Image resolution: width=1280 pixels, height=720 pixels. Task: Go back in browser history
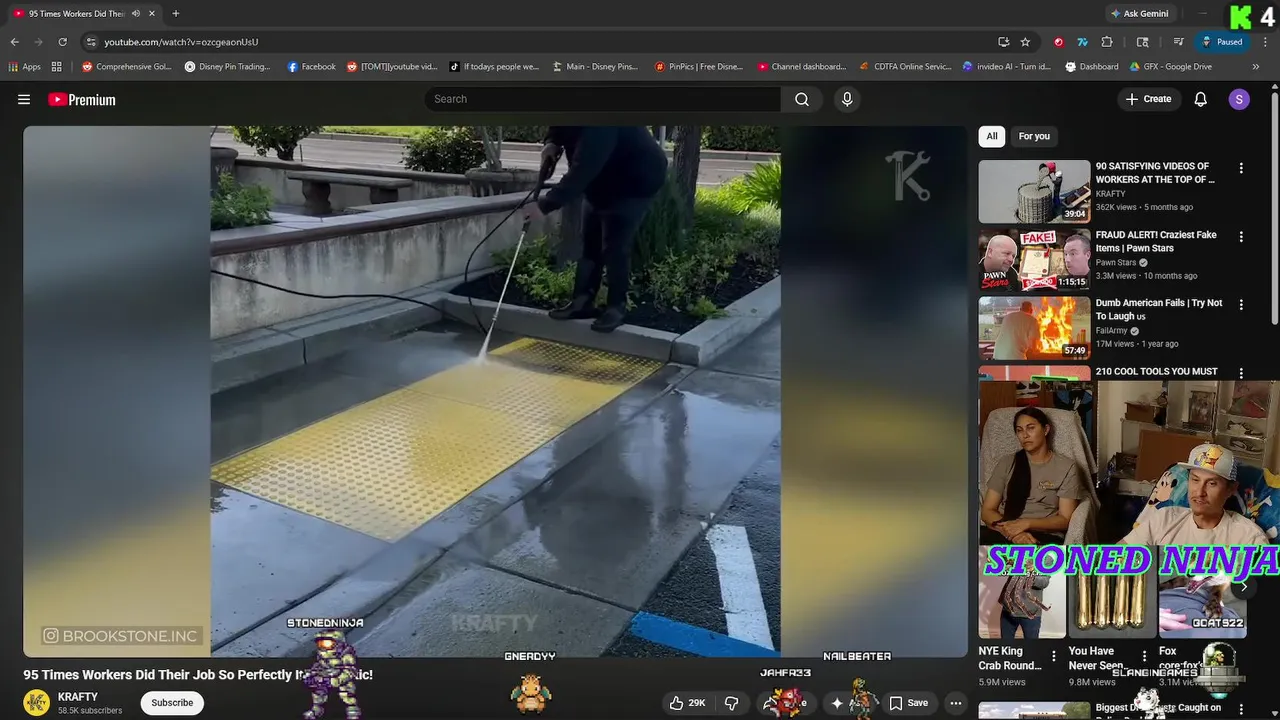14,42
